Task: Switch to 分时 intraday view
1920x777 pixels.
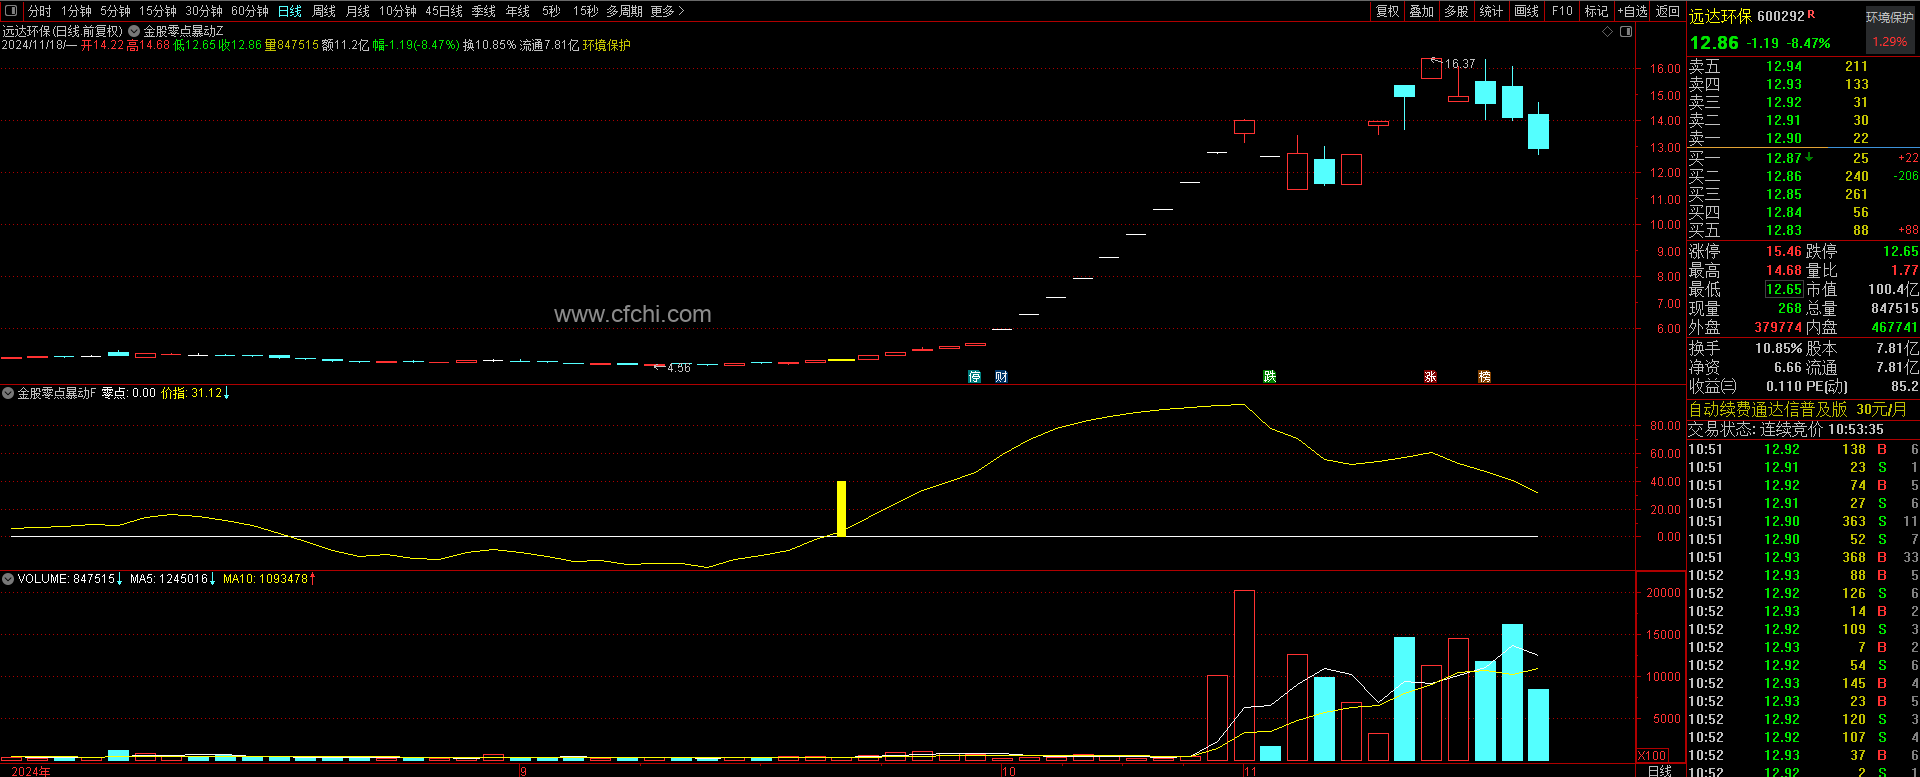Action: pyautogui.click(x=40, y=11)
